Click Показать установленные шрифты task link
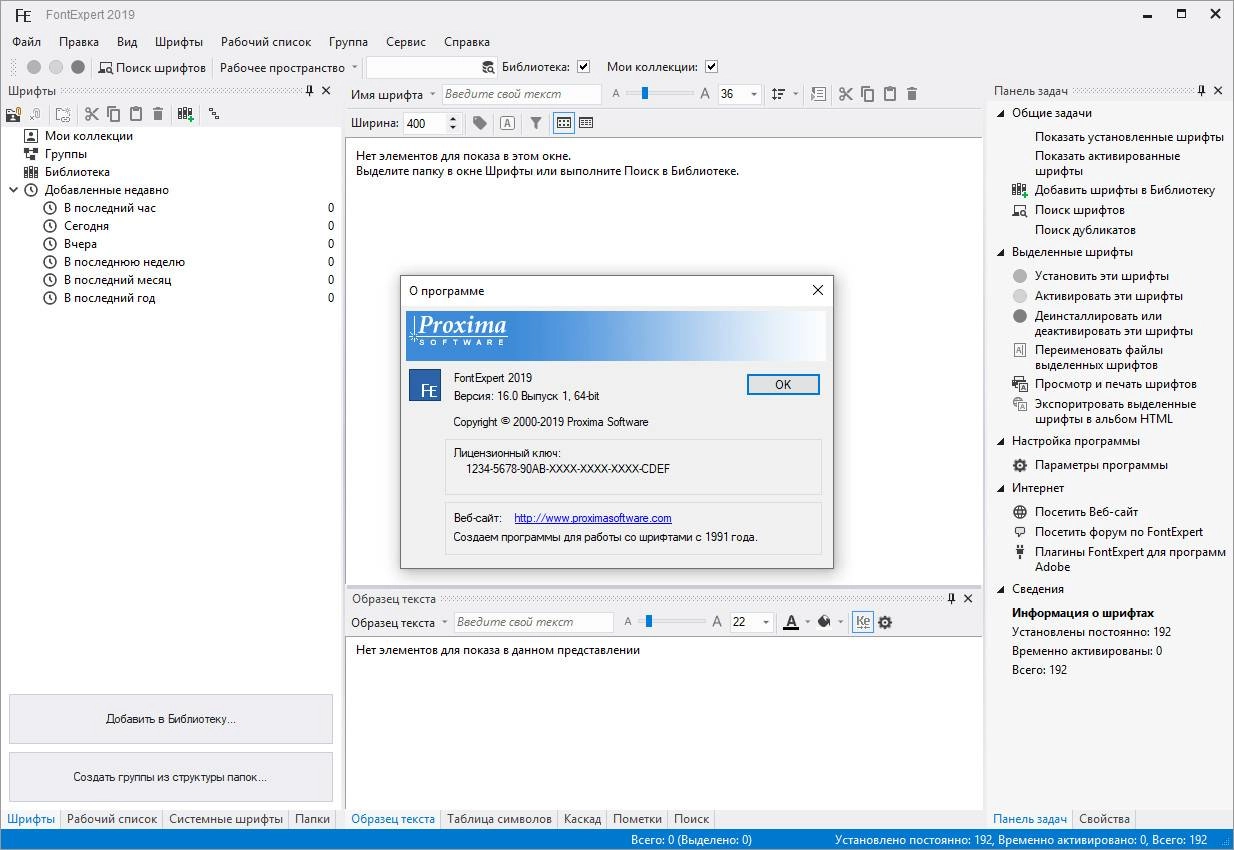The width and height of the screenshot is (1234, 850). pyautogui.click(x=1129, y=137)
